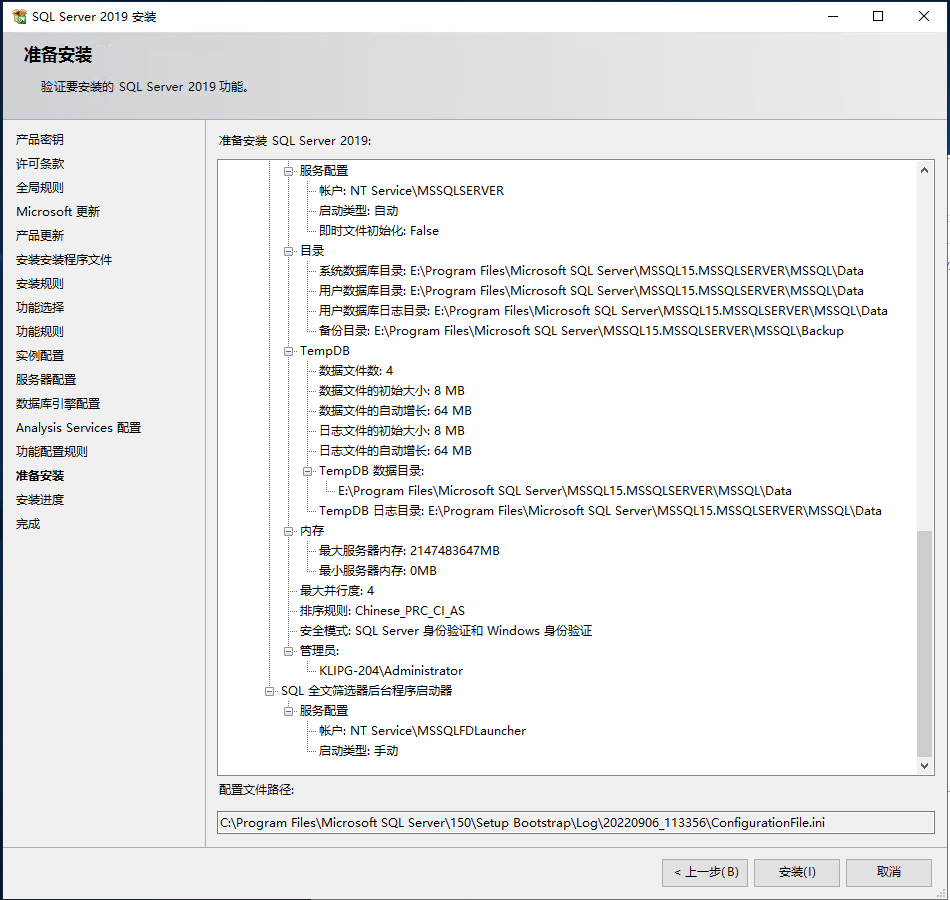
Task: Select 安全模式 authentication row
Action: pos(446,631)
